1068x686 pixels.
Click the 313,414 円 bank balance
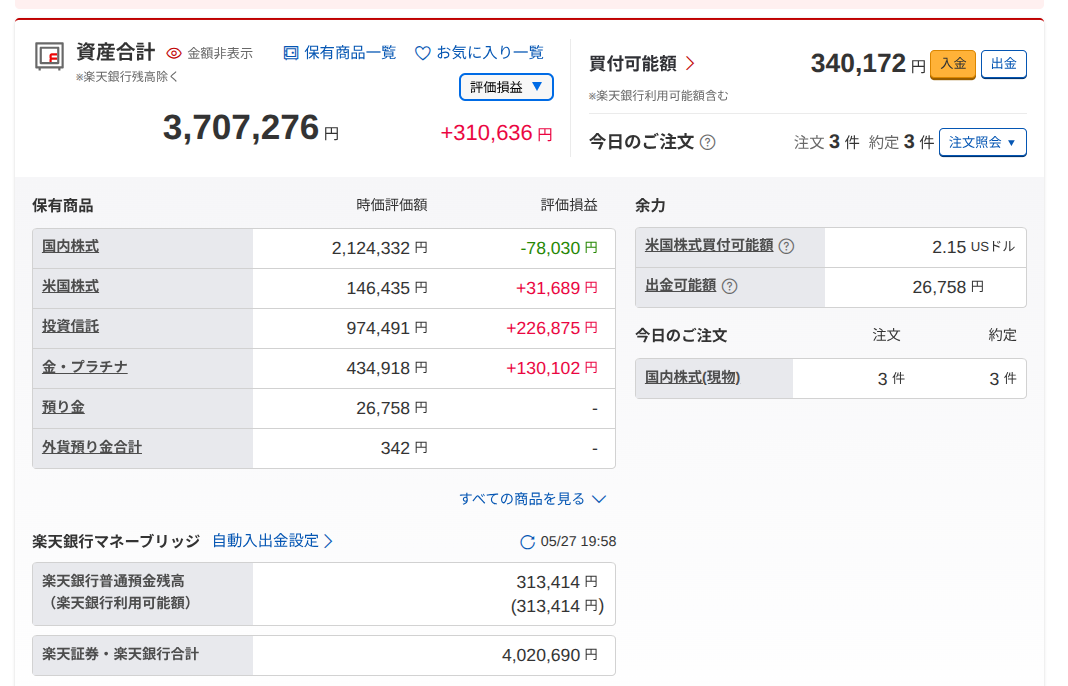556,582
